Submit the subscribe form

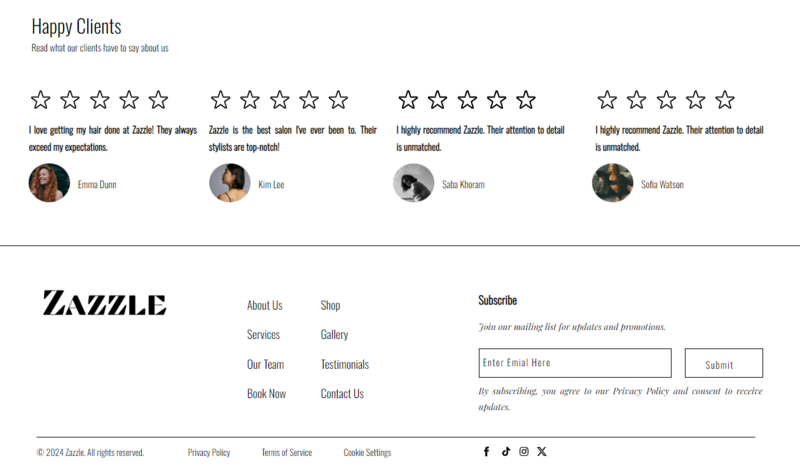(x=724, y=363)
